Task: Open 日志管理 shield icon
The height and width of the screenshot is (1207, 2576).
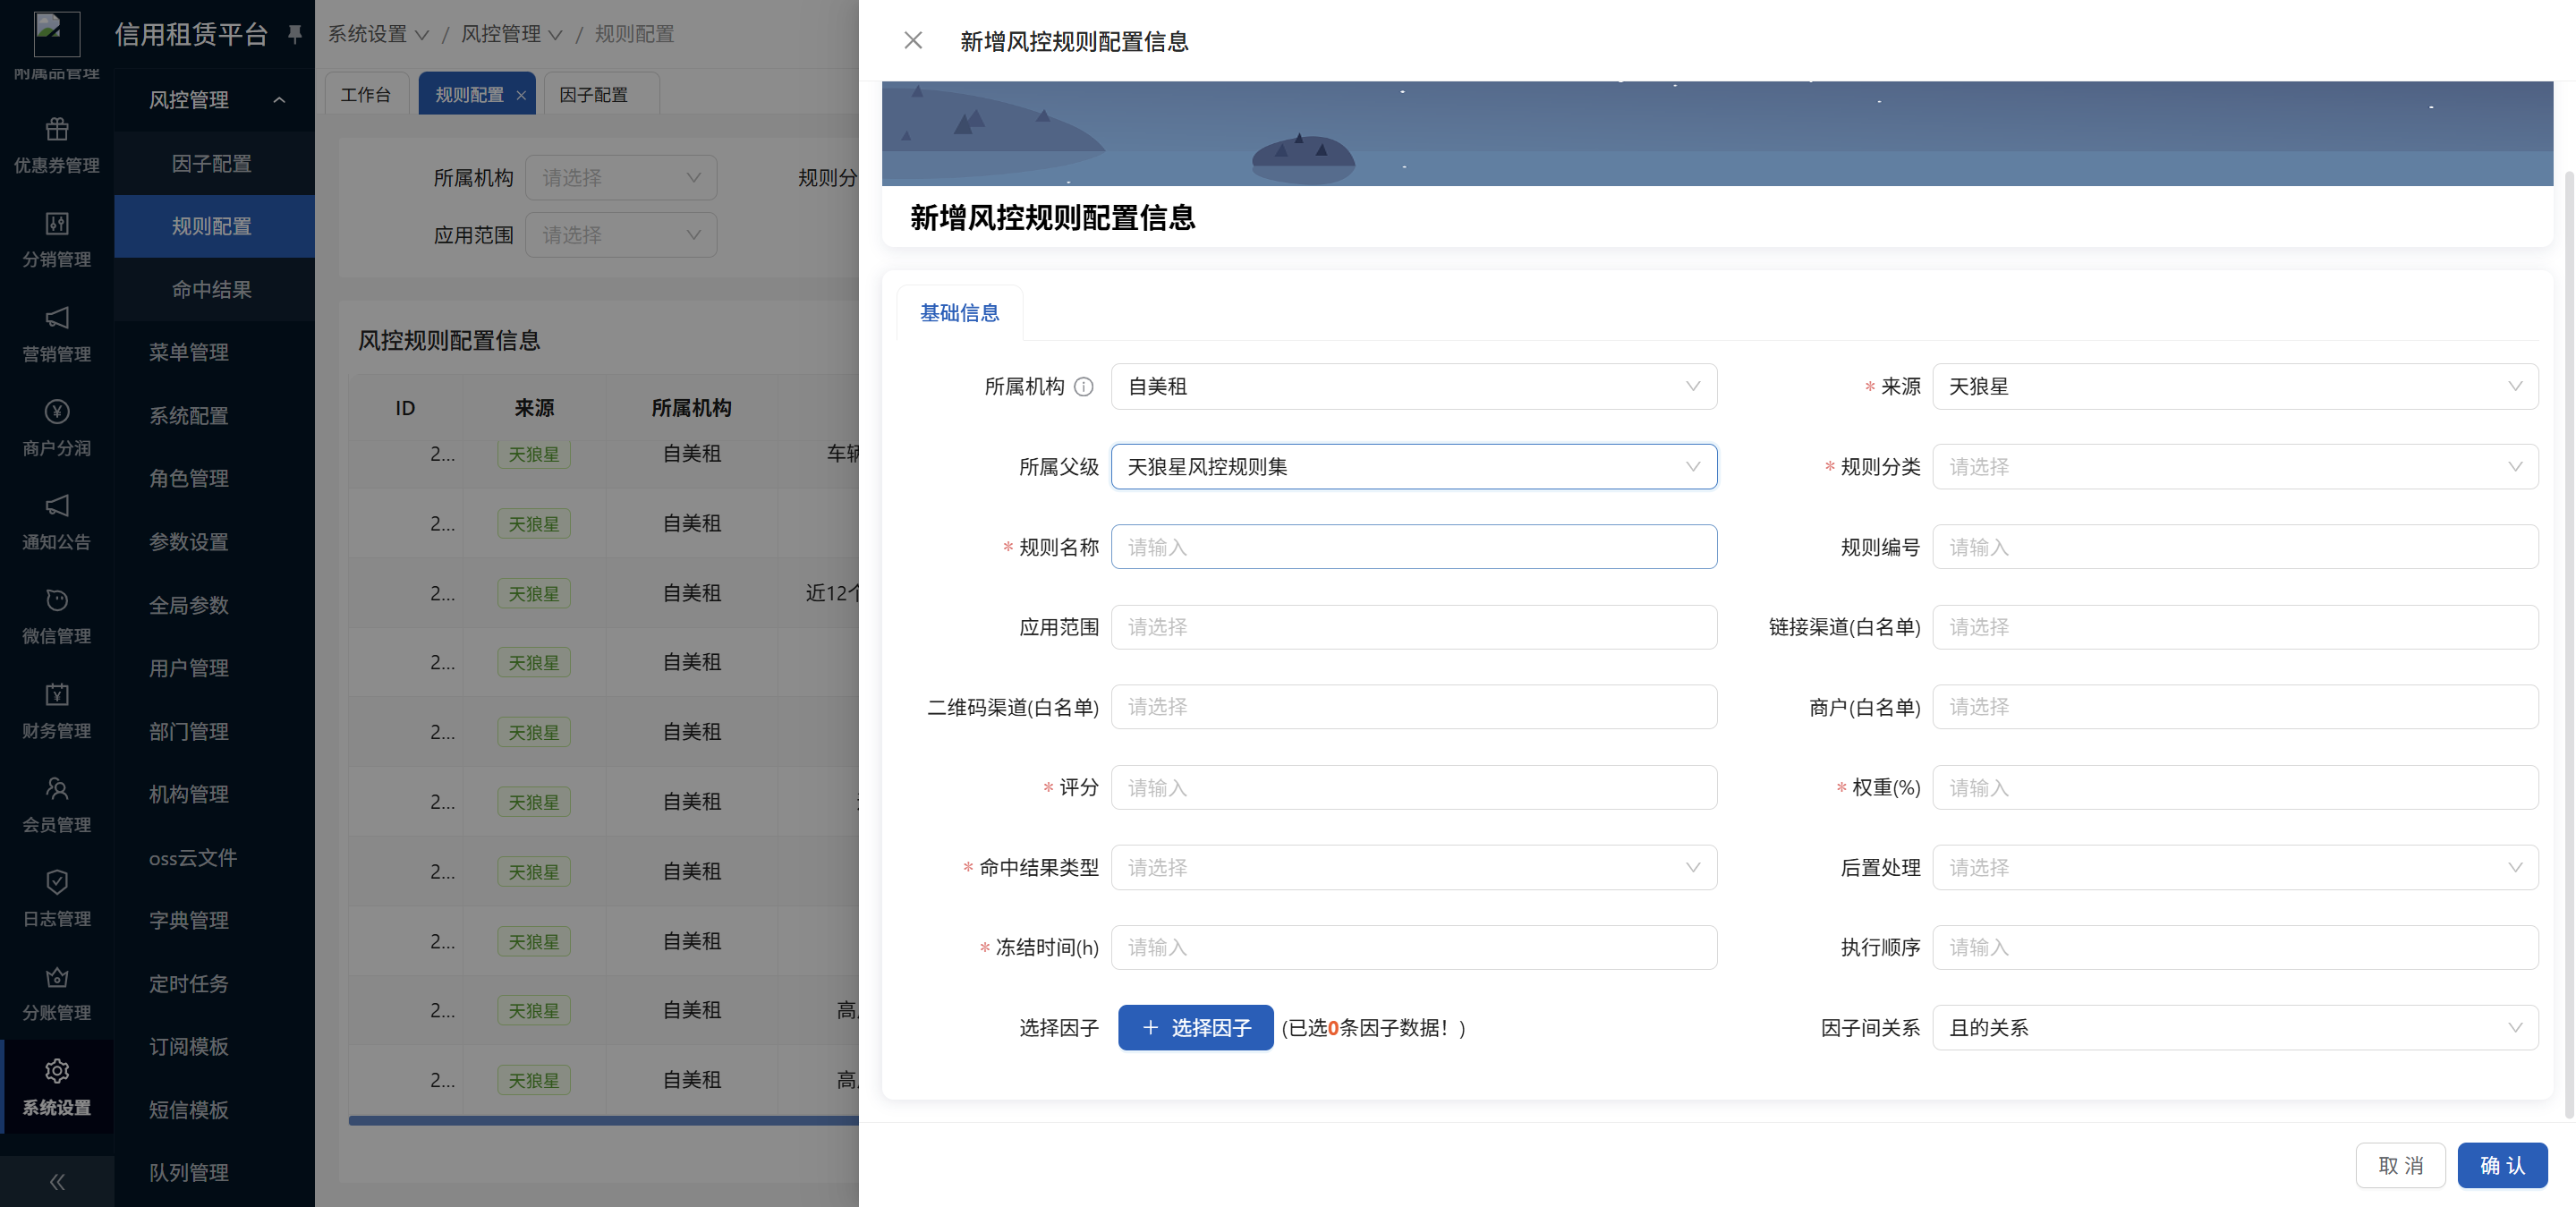Action: [57, 882]
